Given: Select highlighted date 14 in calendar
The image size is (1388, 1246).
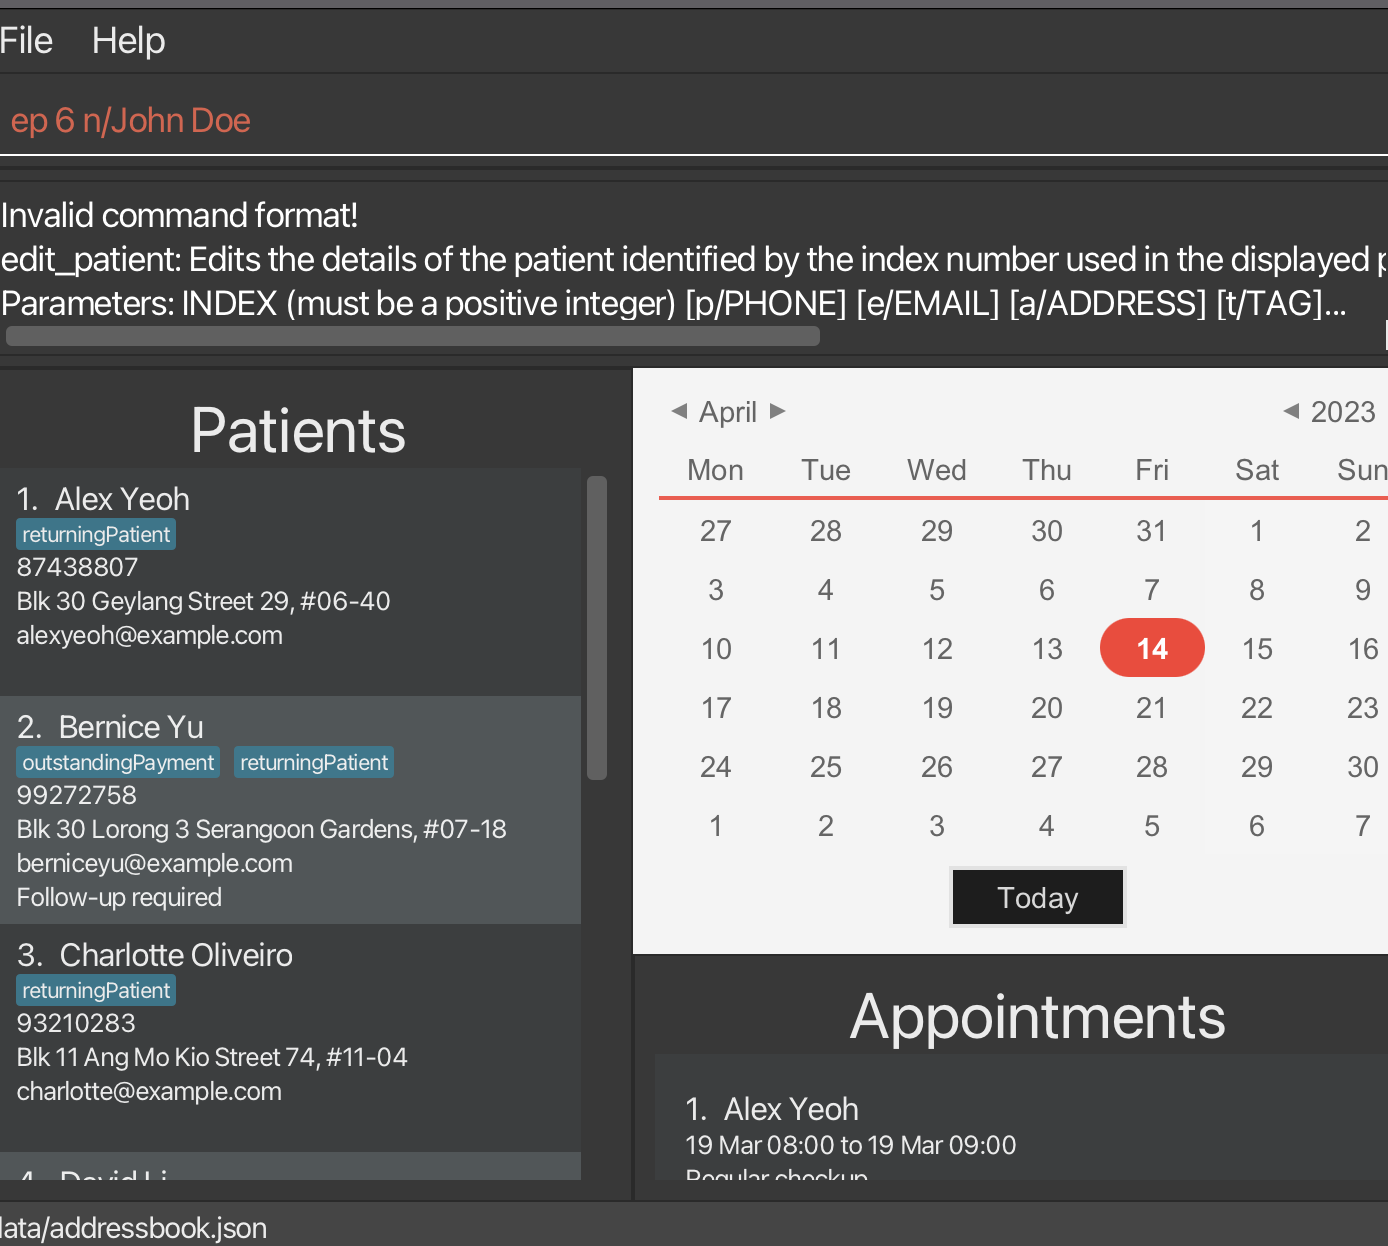Looking at the screenshot, I should click(1152, 648).
